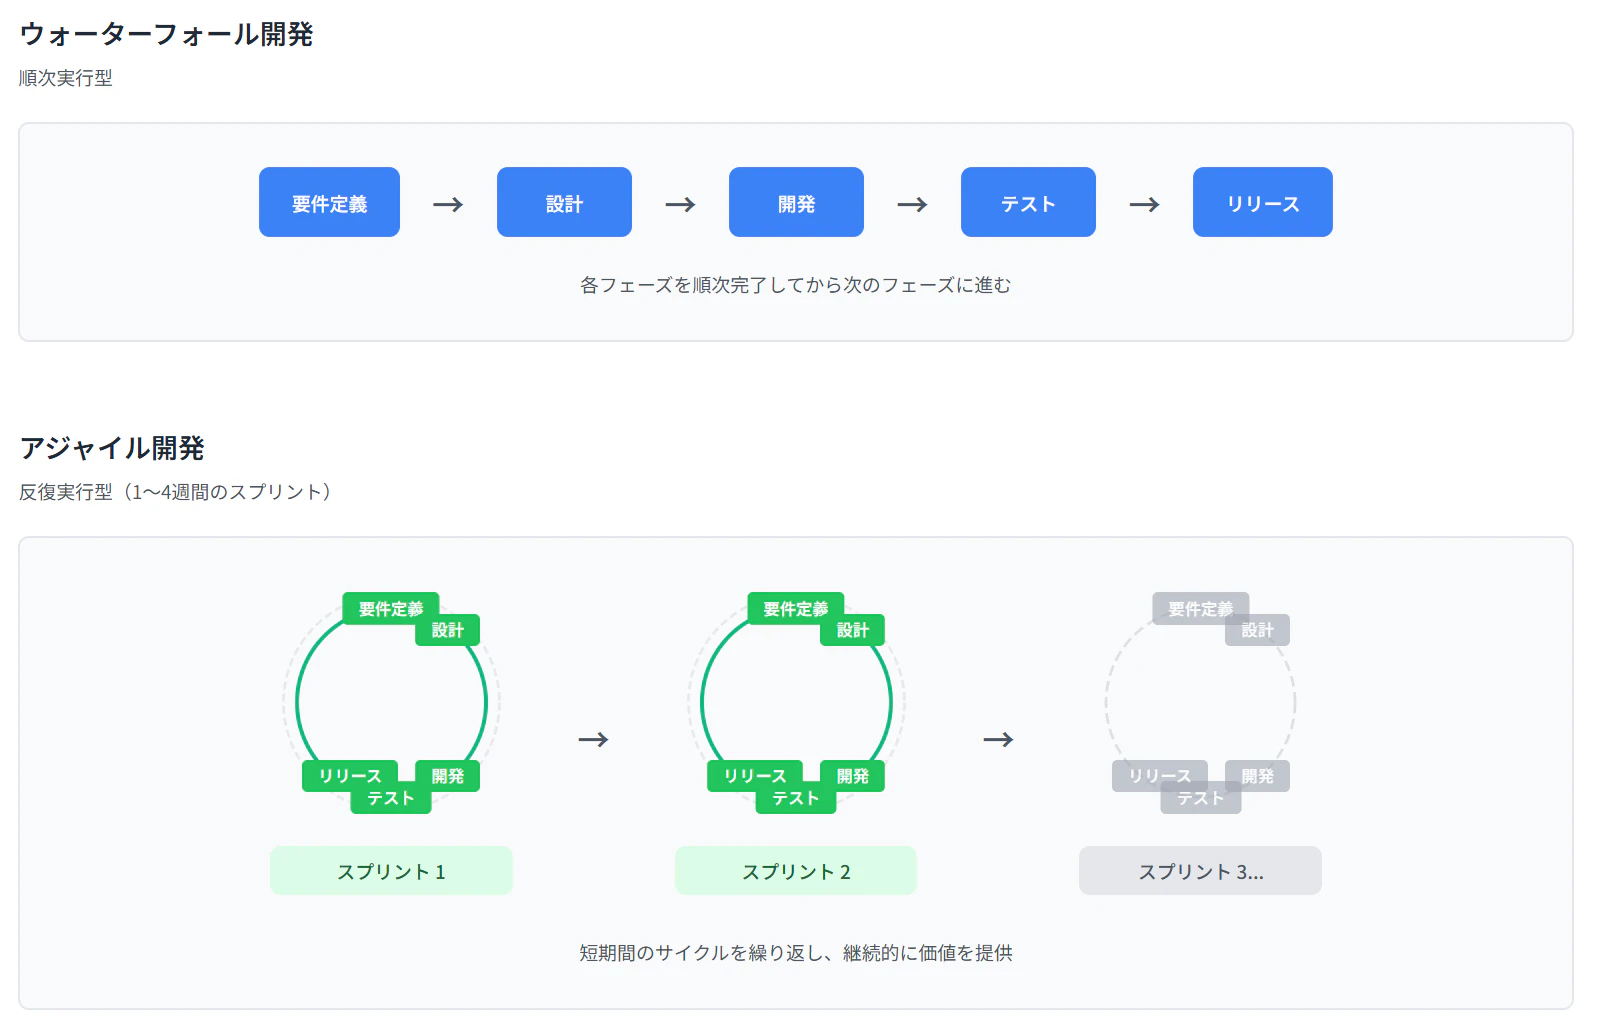Click 設計 tag in Sprint 2 circle
The image size is (1601, 1020).
click(853, 630)
